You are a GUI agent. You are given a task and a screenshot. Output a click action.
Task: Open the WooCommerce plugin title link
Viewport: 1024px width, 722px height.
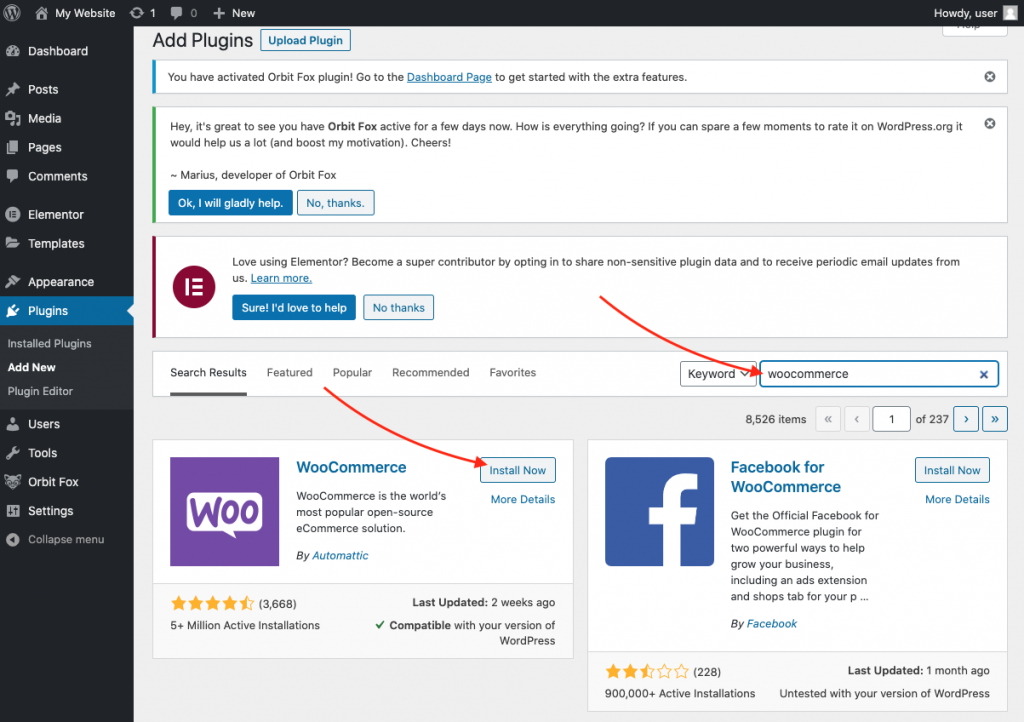point(351,467)
